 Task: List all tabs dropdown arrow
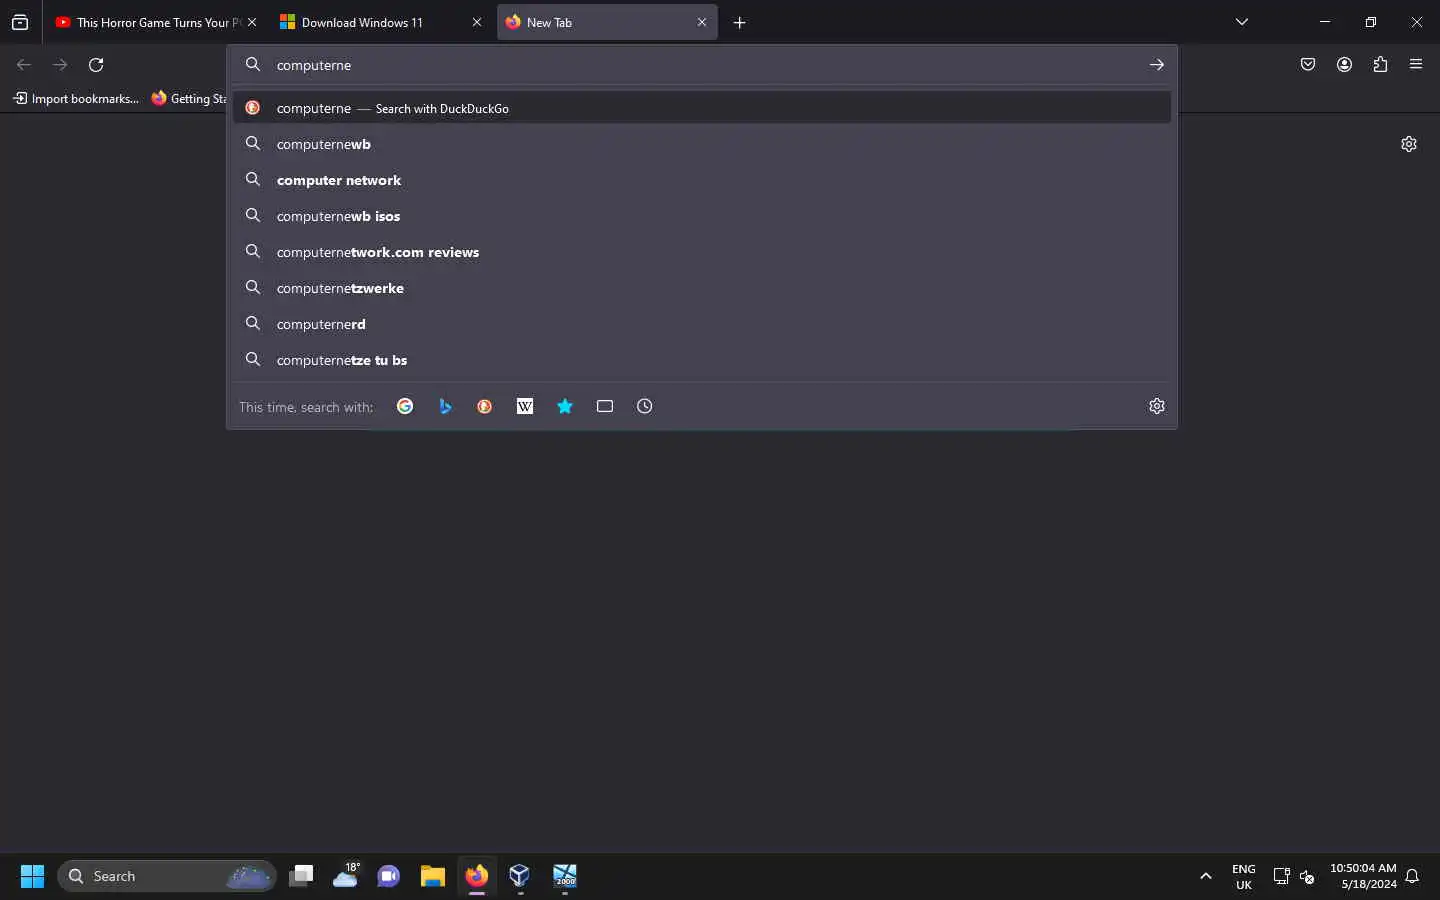pyautogui.click(x=1242, y=22)
